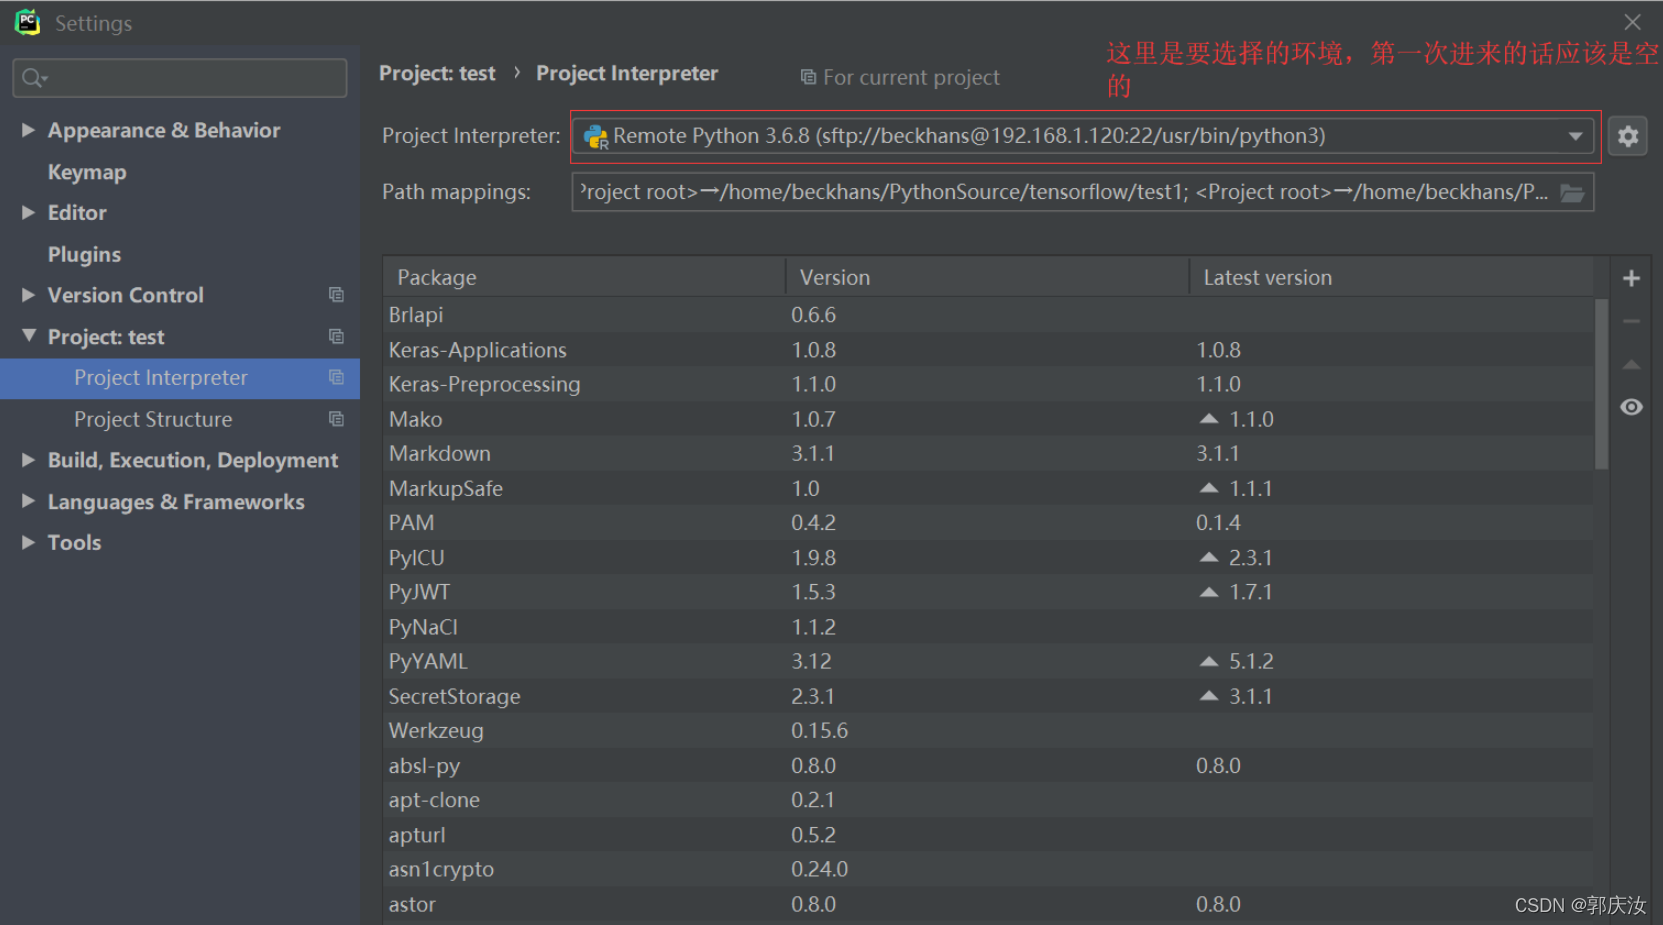Select the apt-clone package row
Image resolution: width=1663 pixels, height=925 pixels.
click(x=988, y=800)
